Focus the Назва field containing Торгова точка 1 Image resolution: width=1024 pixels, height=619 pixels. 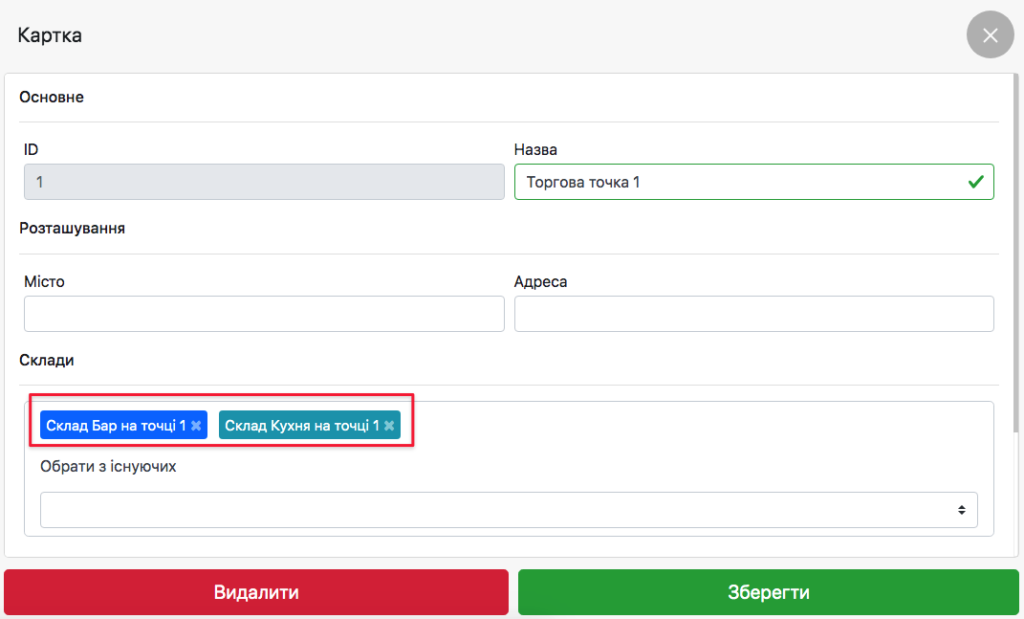pyautogui.click(x=740, y=183)
